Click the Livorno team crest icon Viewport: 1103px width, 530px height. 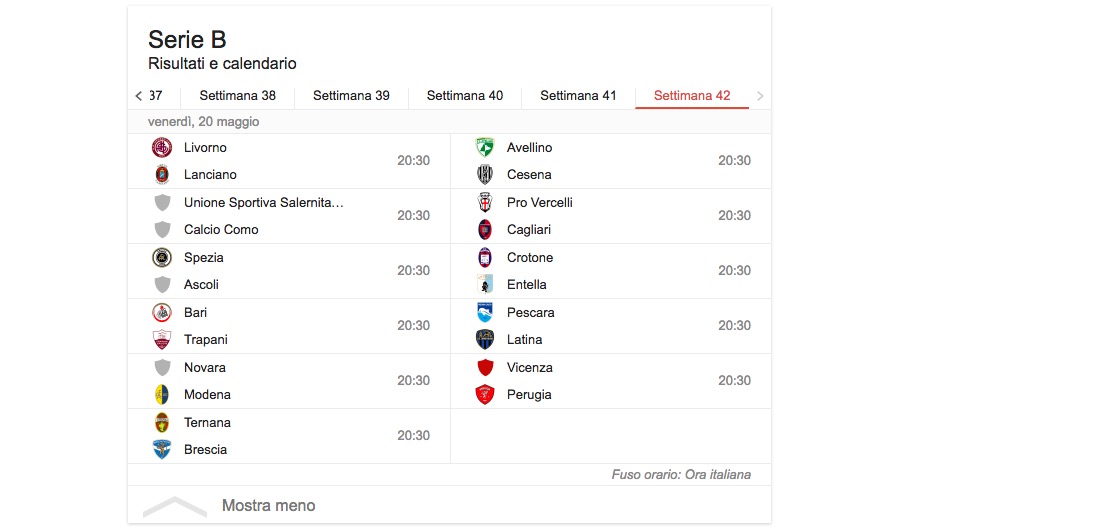point(162,148)
